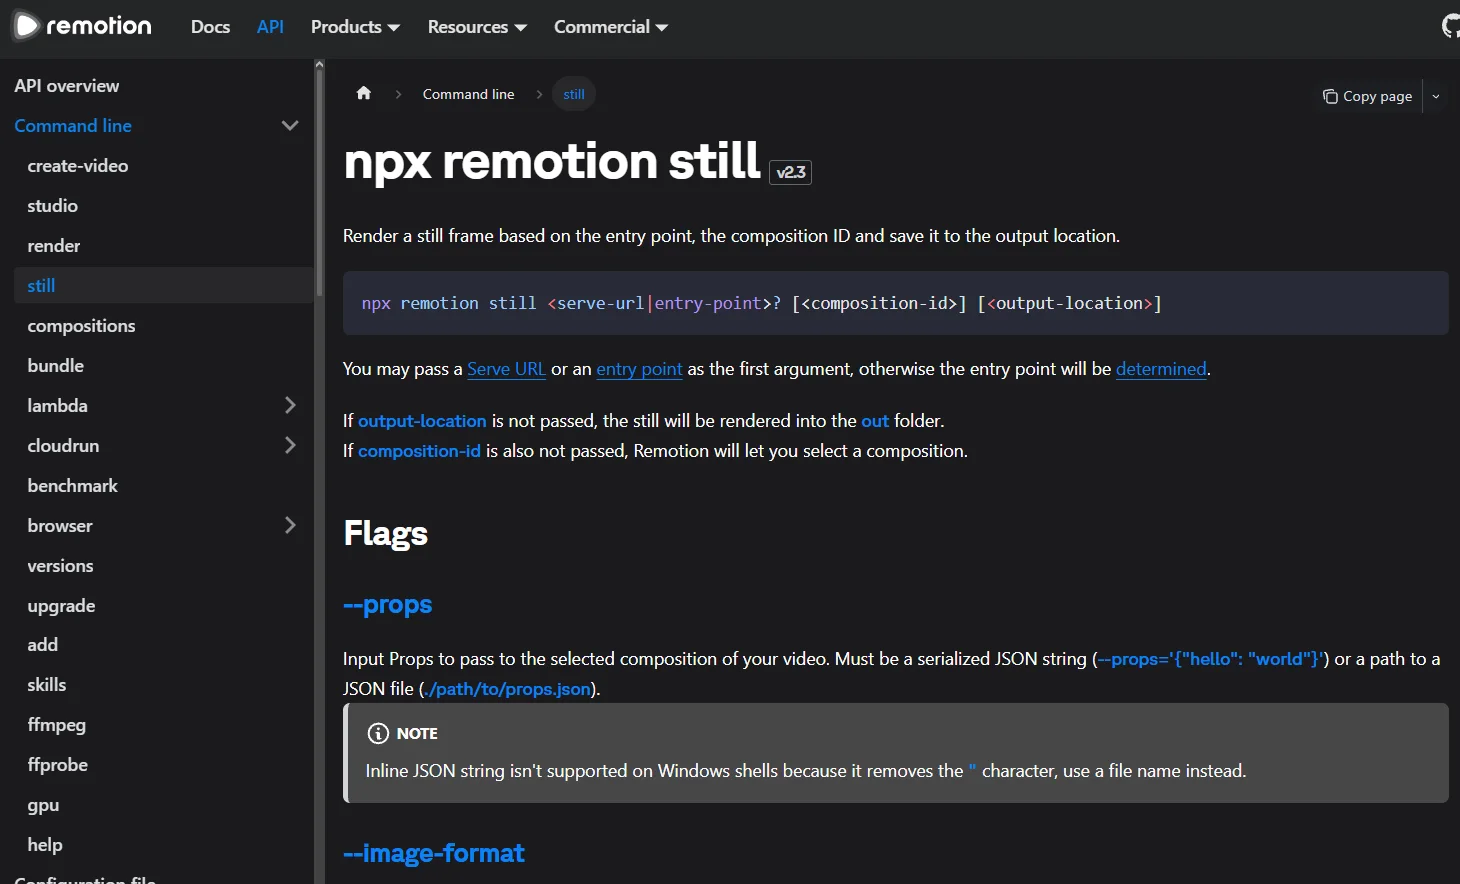Open the entry point link
The image size is (1460, 884).
[x=639, y=369]
